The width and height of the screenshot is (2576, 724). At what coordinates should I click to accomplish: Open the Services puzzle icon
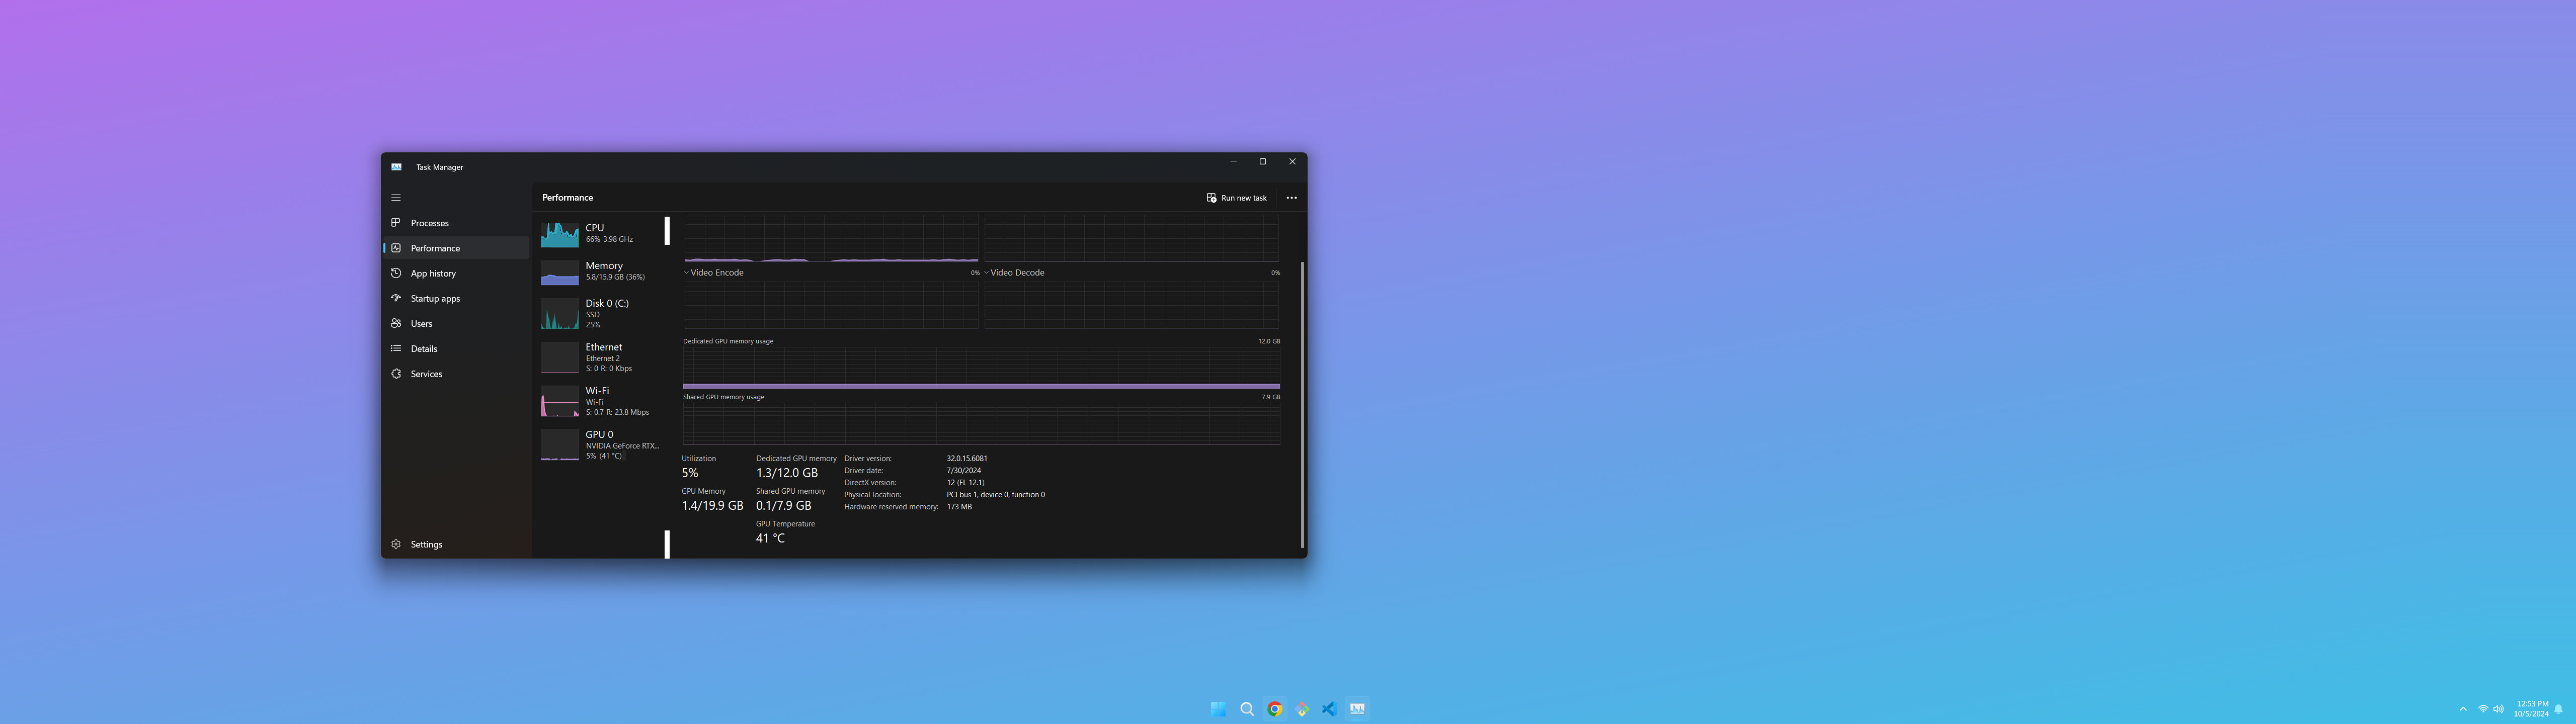396,373
